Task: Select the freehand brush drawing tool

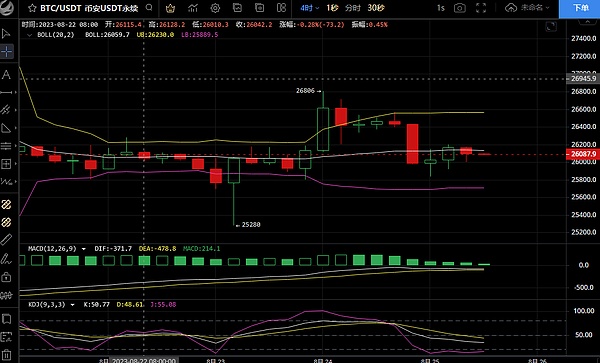Action: [x=6, y=259]
